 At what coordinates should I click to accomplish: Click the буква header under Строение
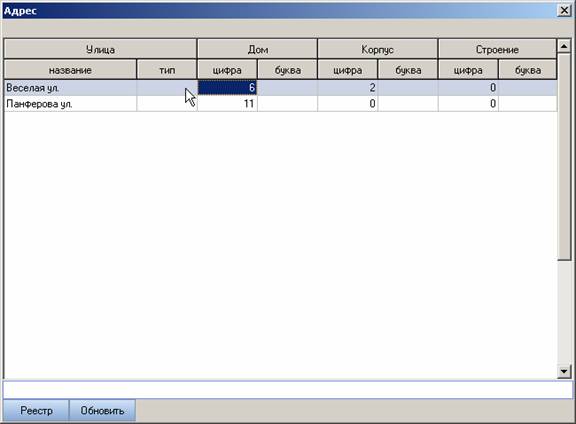[x=528, y=70]
